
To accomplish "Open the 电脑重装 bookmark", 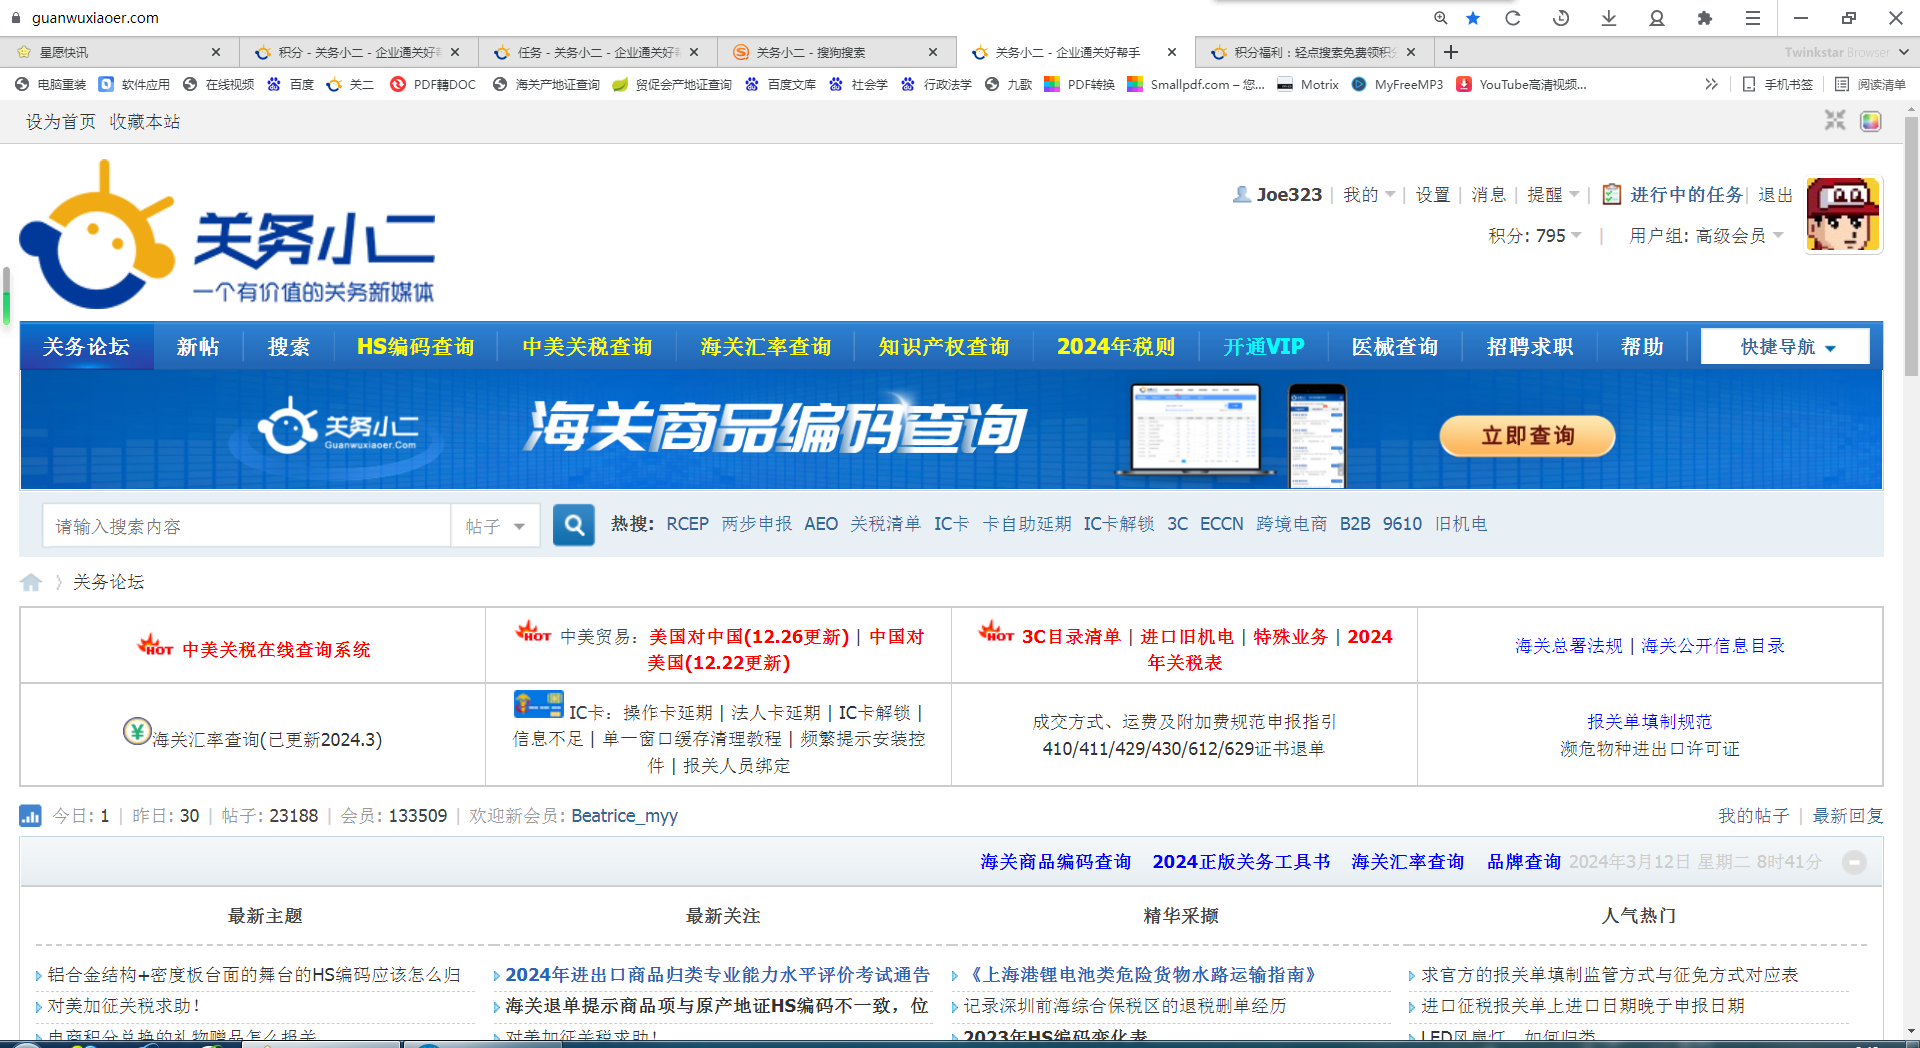I will pyautogui.click(x=51, y=85).
